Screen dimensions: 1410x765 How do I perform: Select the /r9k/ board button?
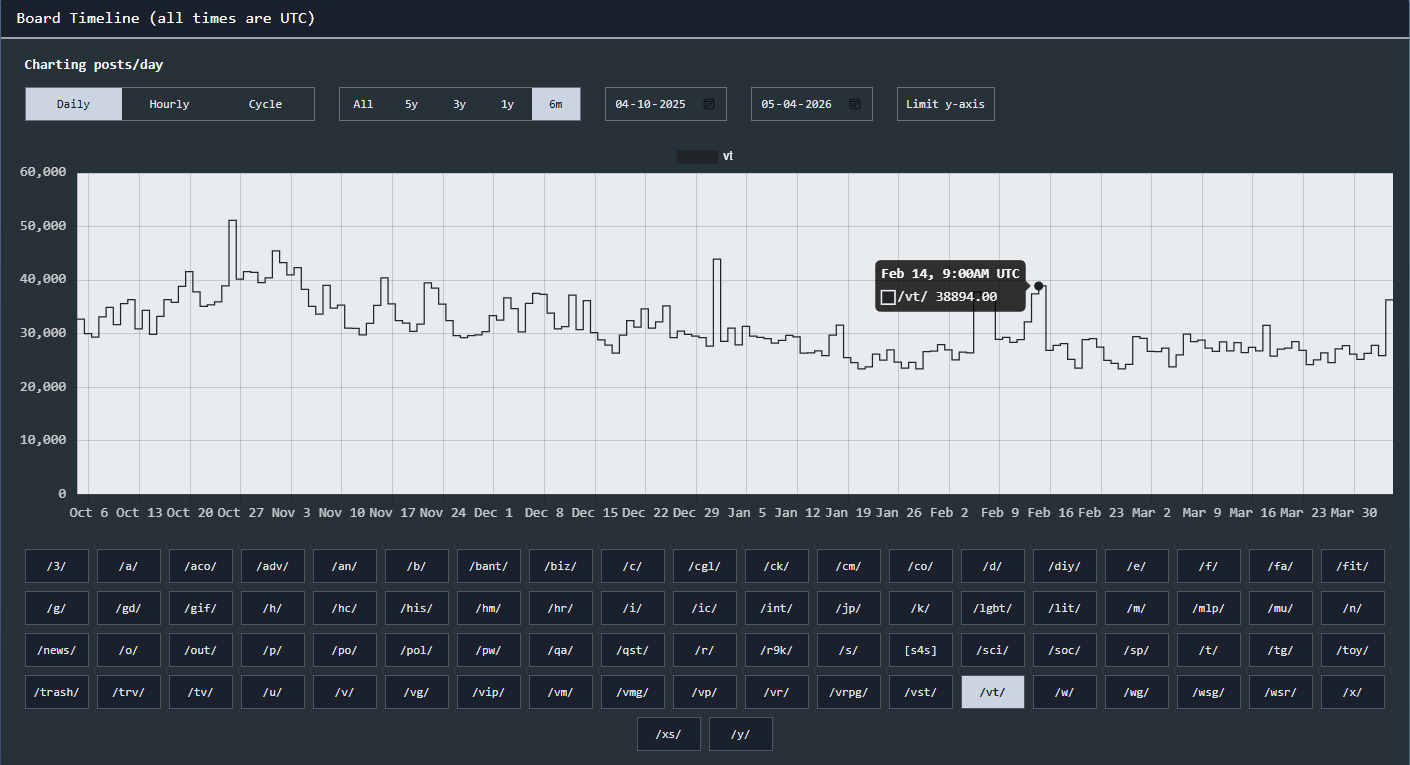point(777,650)
